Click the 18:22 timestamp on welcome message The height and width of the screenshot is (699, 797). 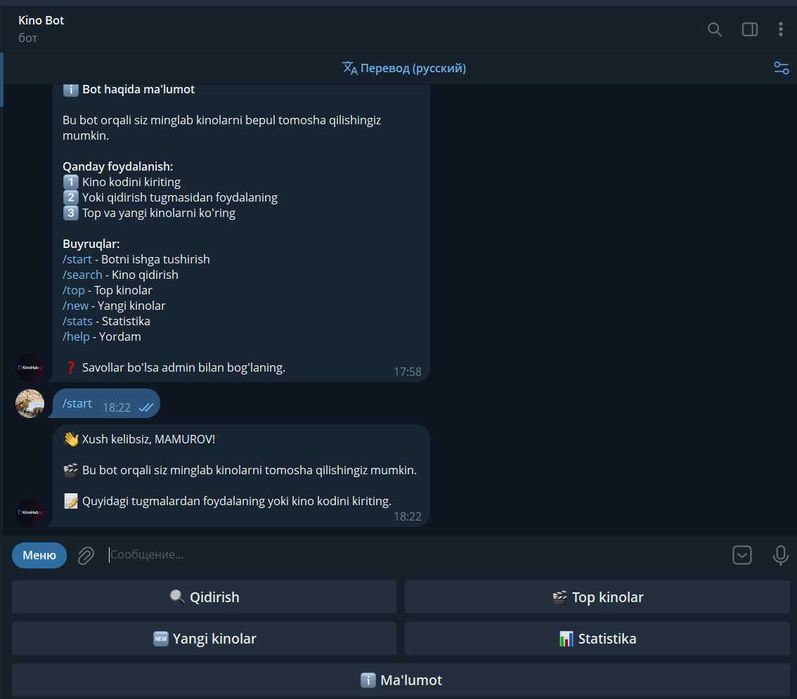[408, 516]
